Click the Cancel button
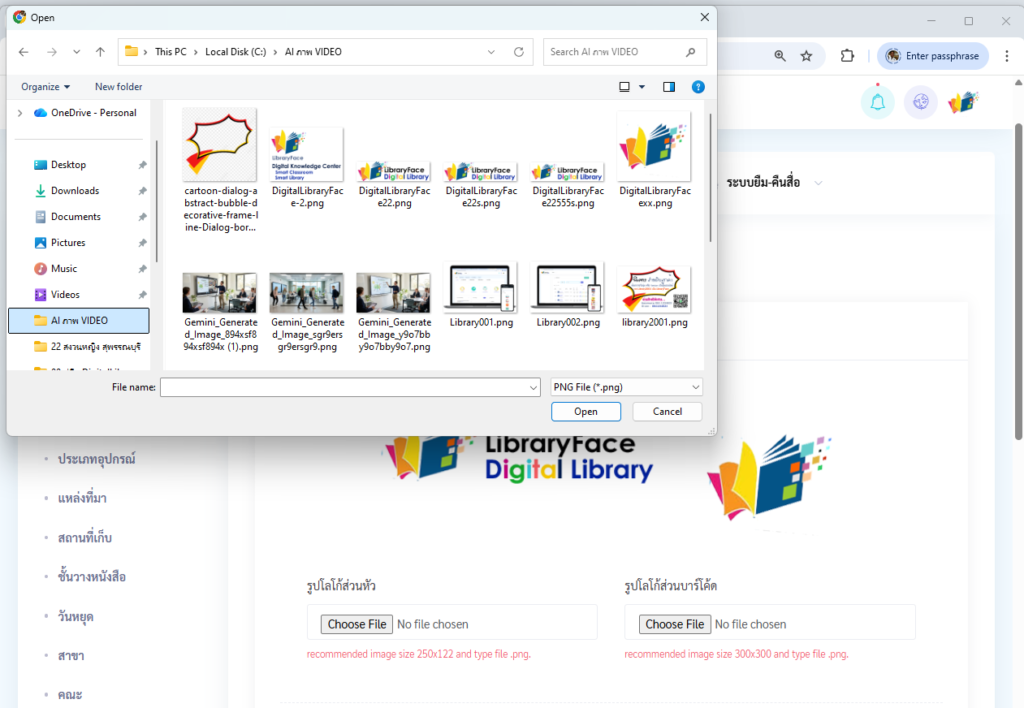The width and height of the screenshot is (1024, 708). pos(667,412)
